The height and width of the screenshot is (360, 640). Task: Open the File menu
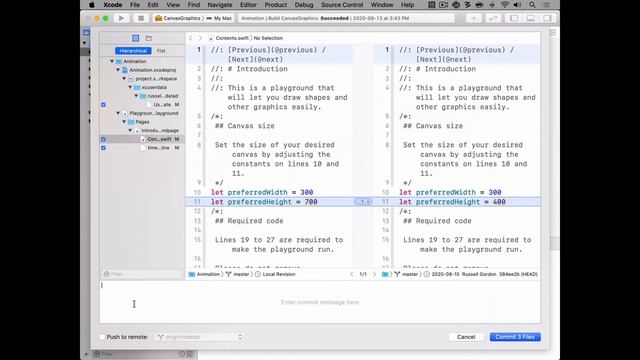coord(135,5)
